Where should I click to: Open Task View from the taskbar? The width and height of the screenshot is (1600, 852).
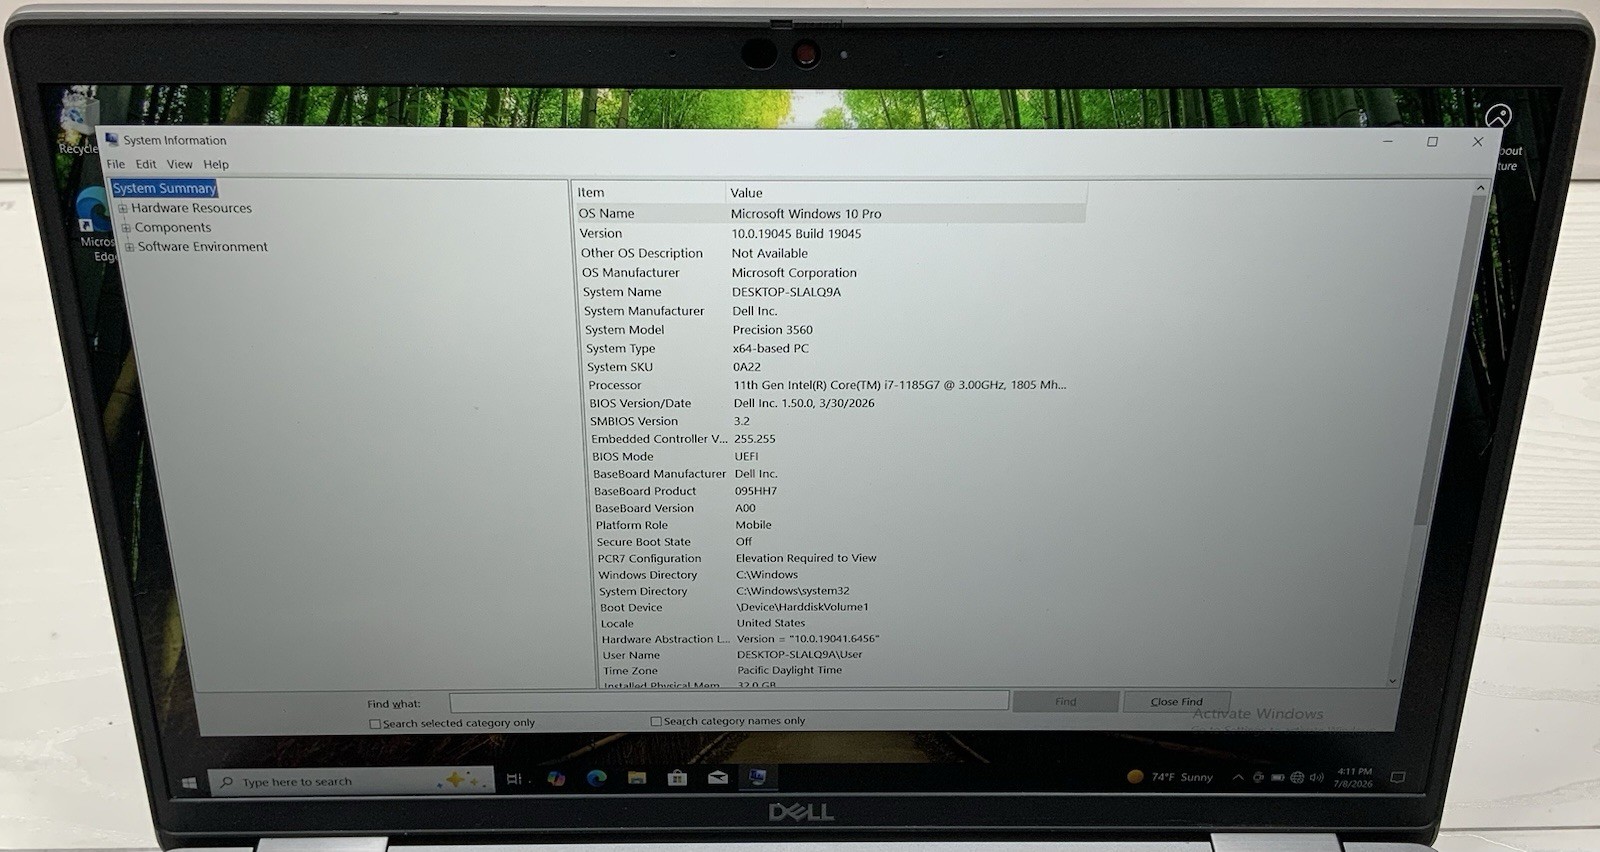514,779
